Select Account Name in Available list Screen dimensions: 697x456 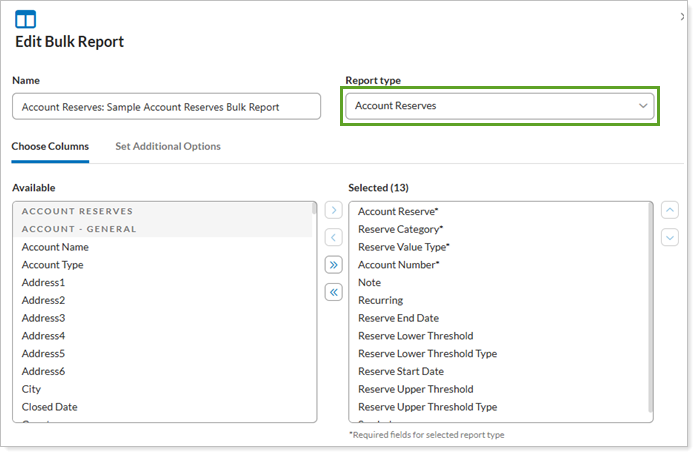(x=55, y=247)
